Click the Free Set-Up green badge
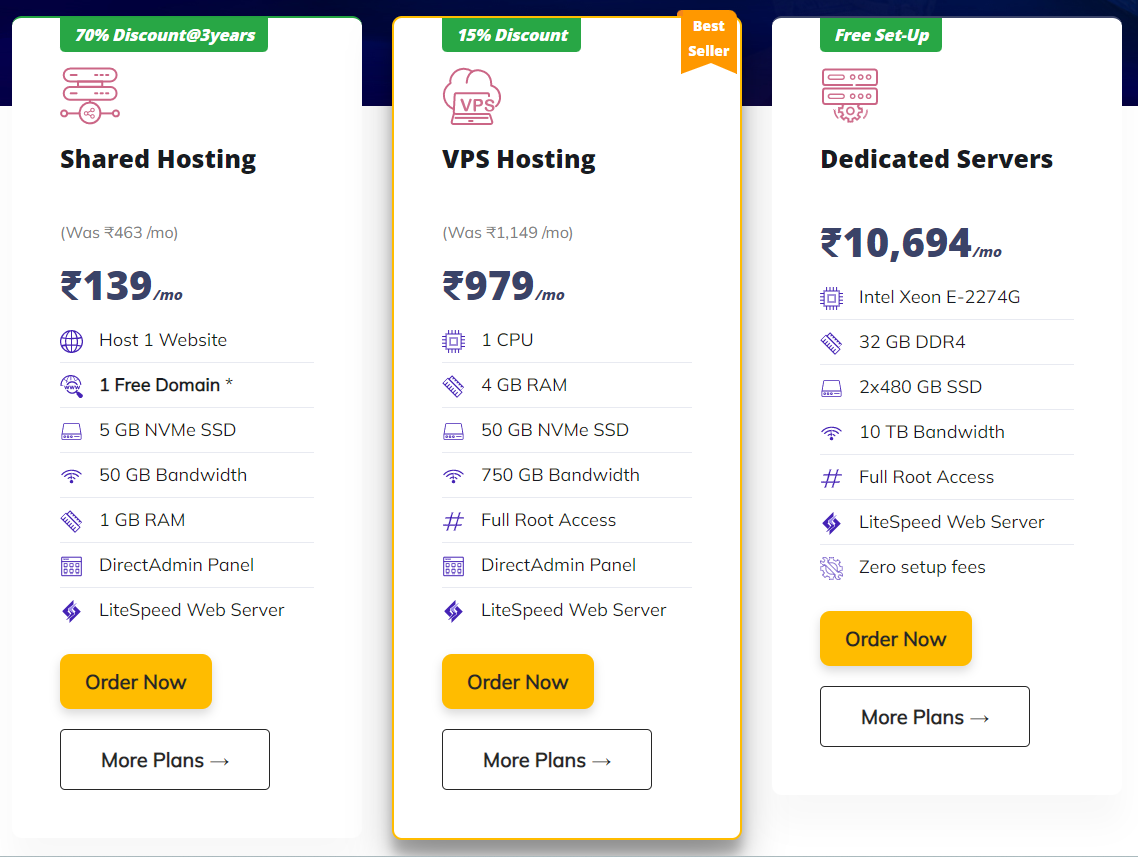1138x857 pixels. (x=881, y=34)
